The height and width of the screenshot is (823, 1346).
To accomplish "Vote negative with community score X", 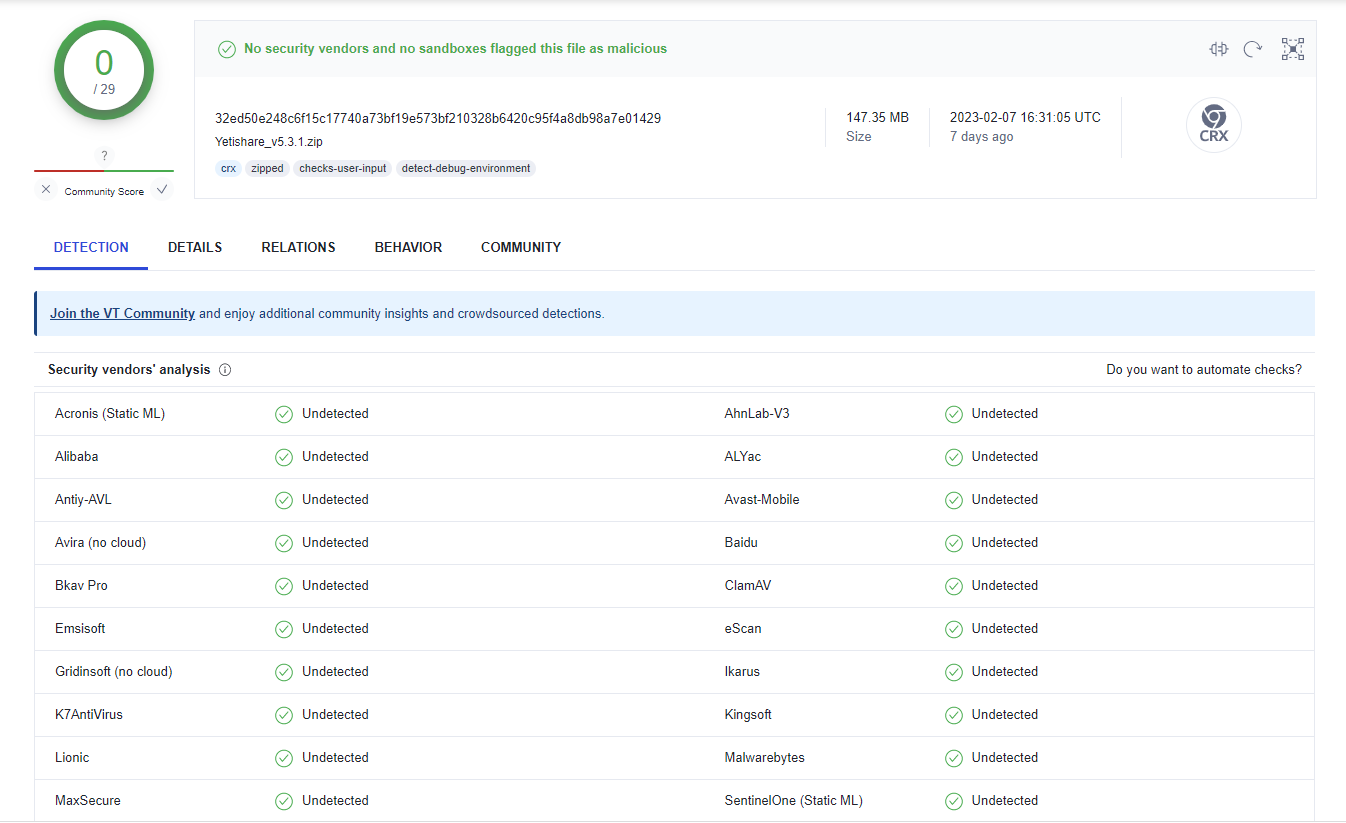I will (46, 189).
